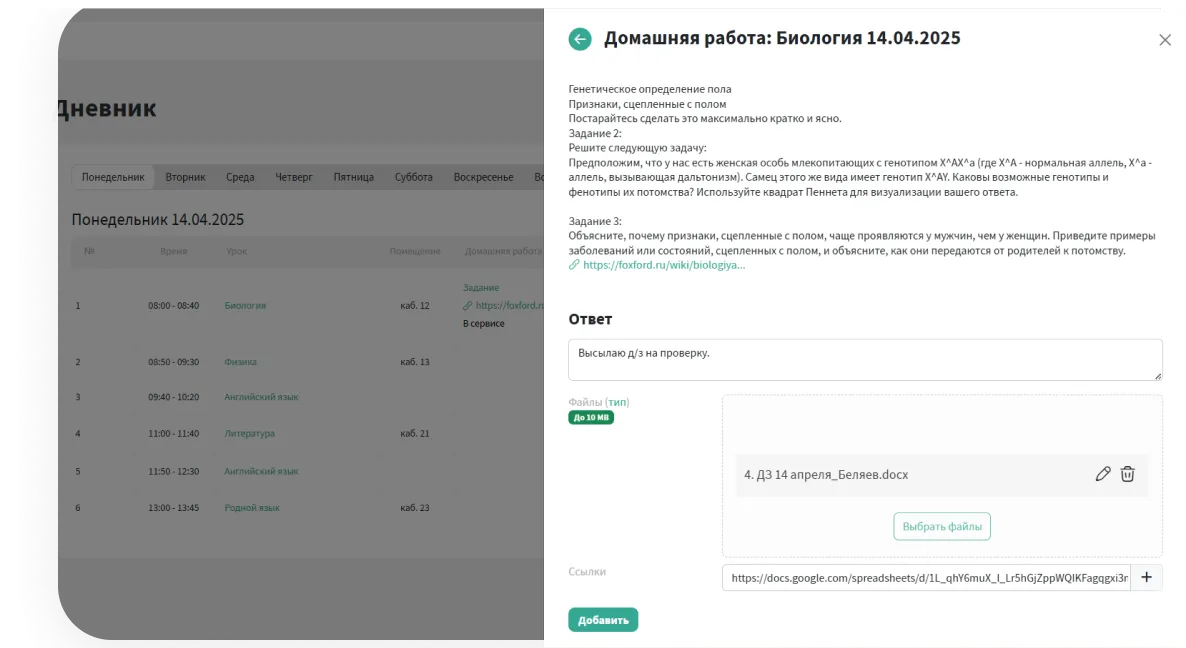Viewport: 1186px width, 648px height.
Task: Focus the answer text area
Action: tap(864, 360)
